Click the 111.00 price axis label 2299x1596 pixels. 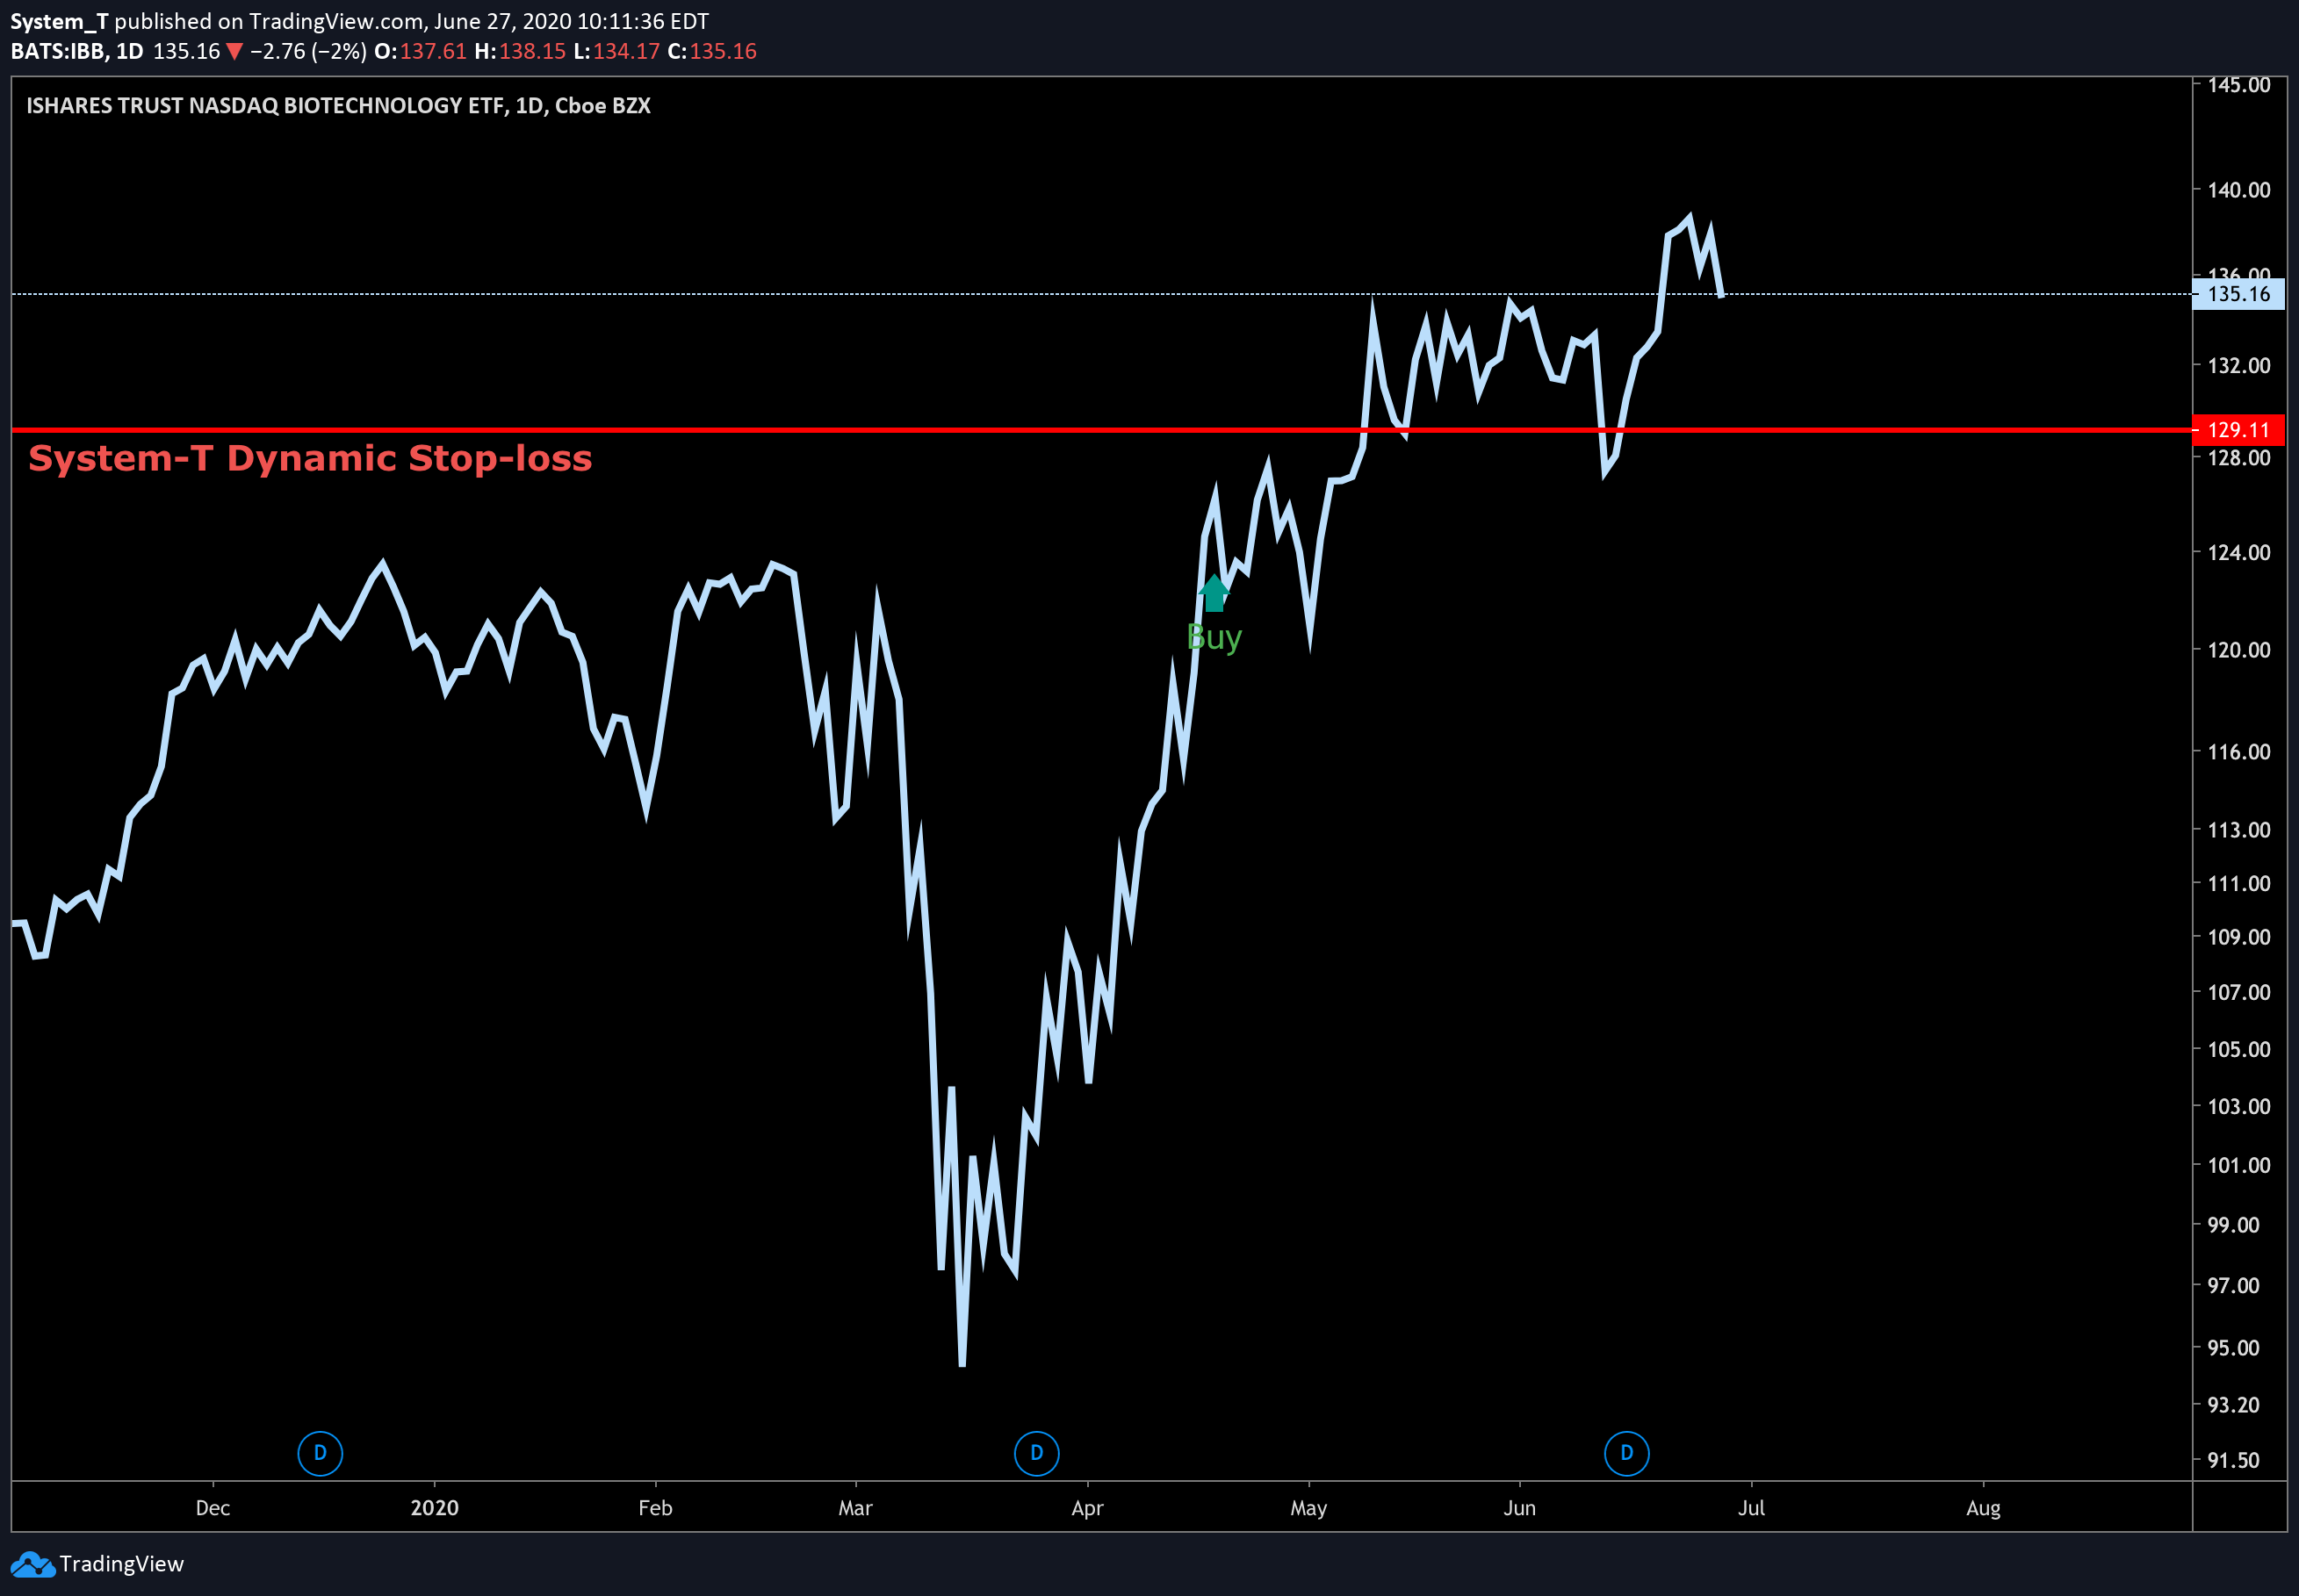2238,883
